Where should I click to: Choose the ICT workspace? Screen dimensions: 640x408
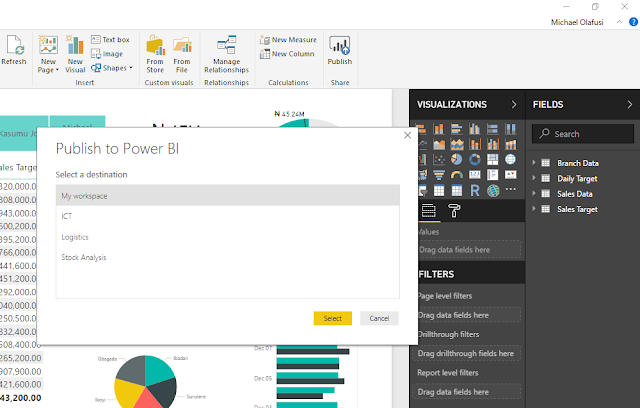point(228,216)
